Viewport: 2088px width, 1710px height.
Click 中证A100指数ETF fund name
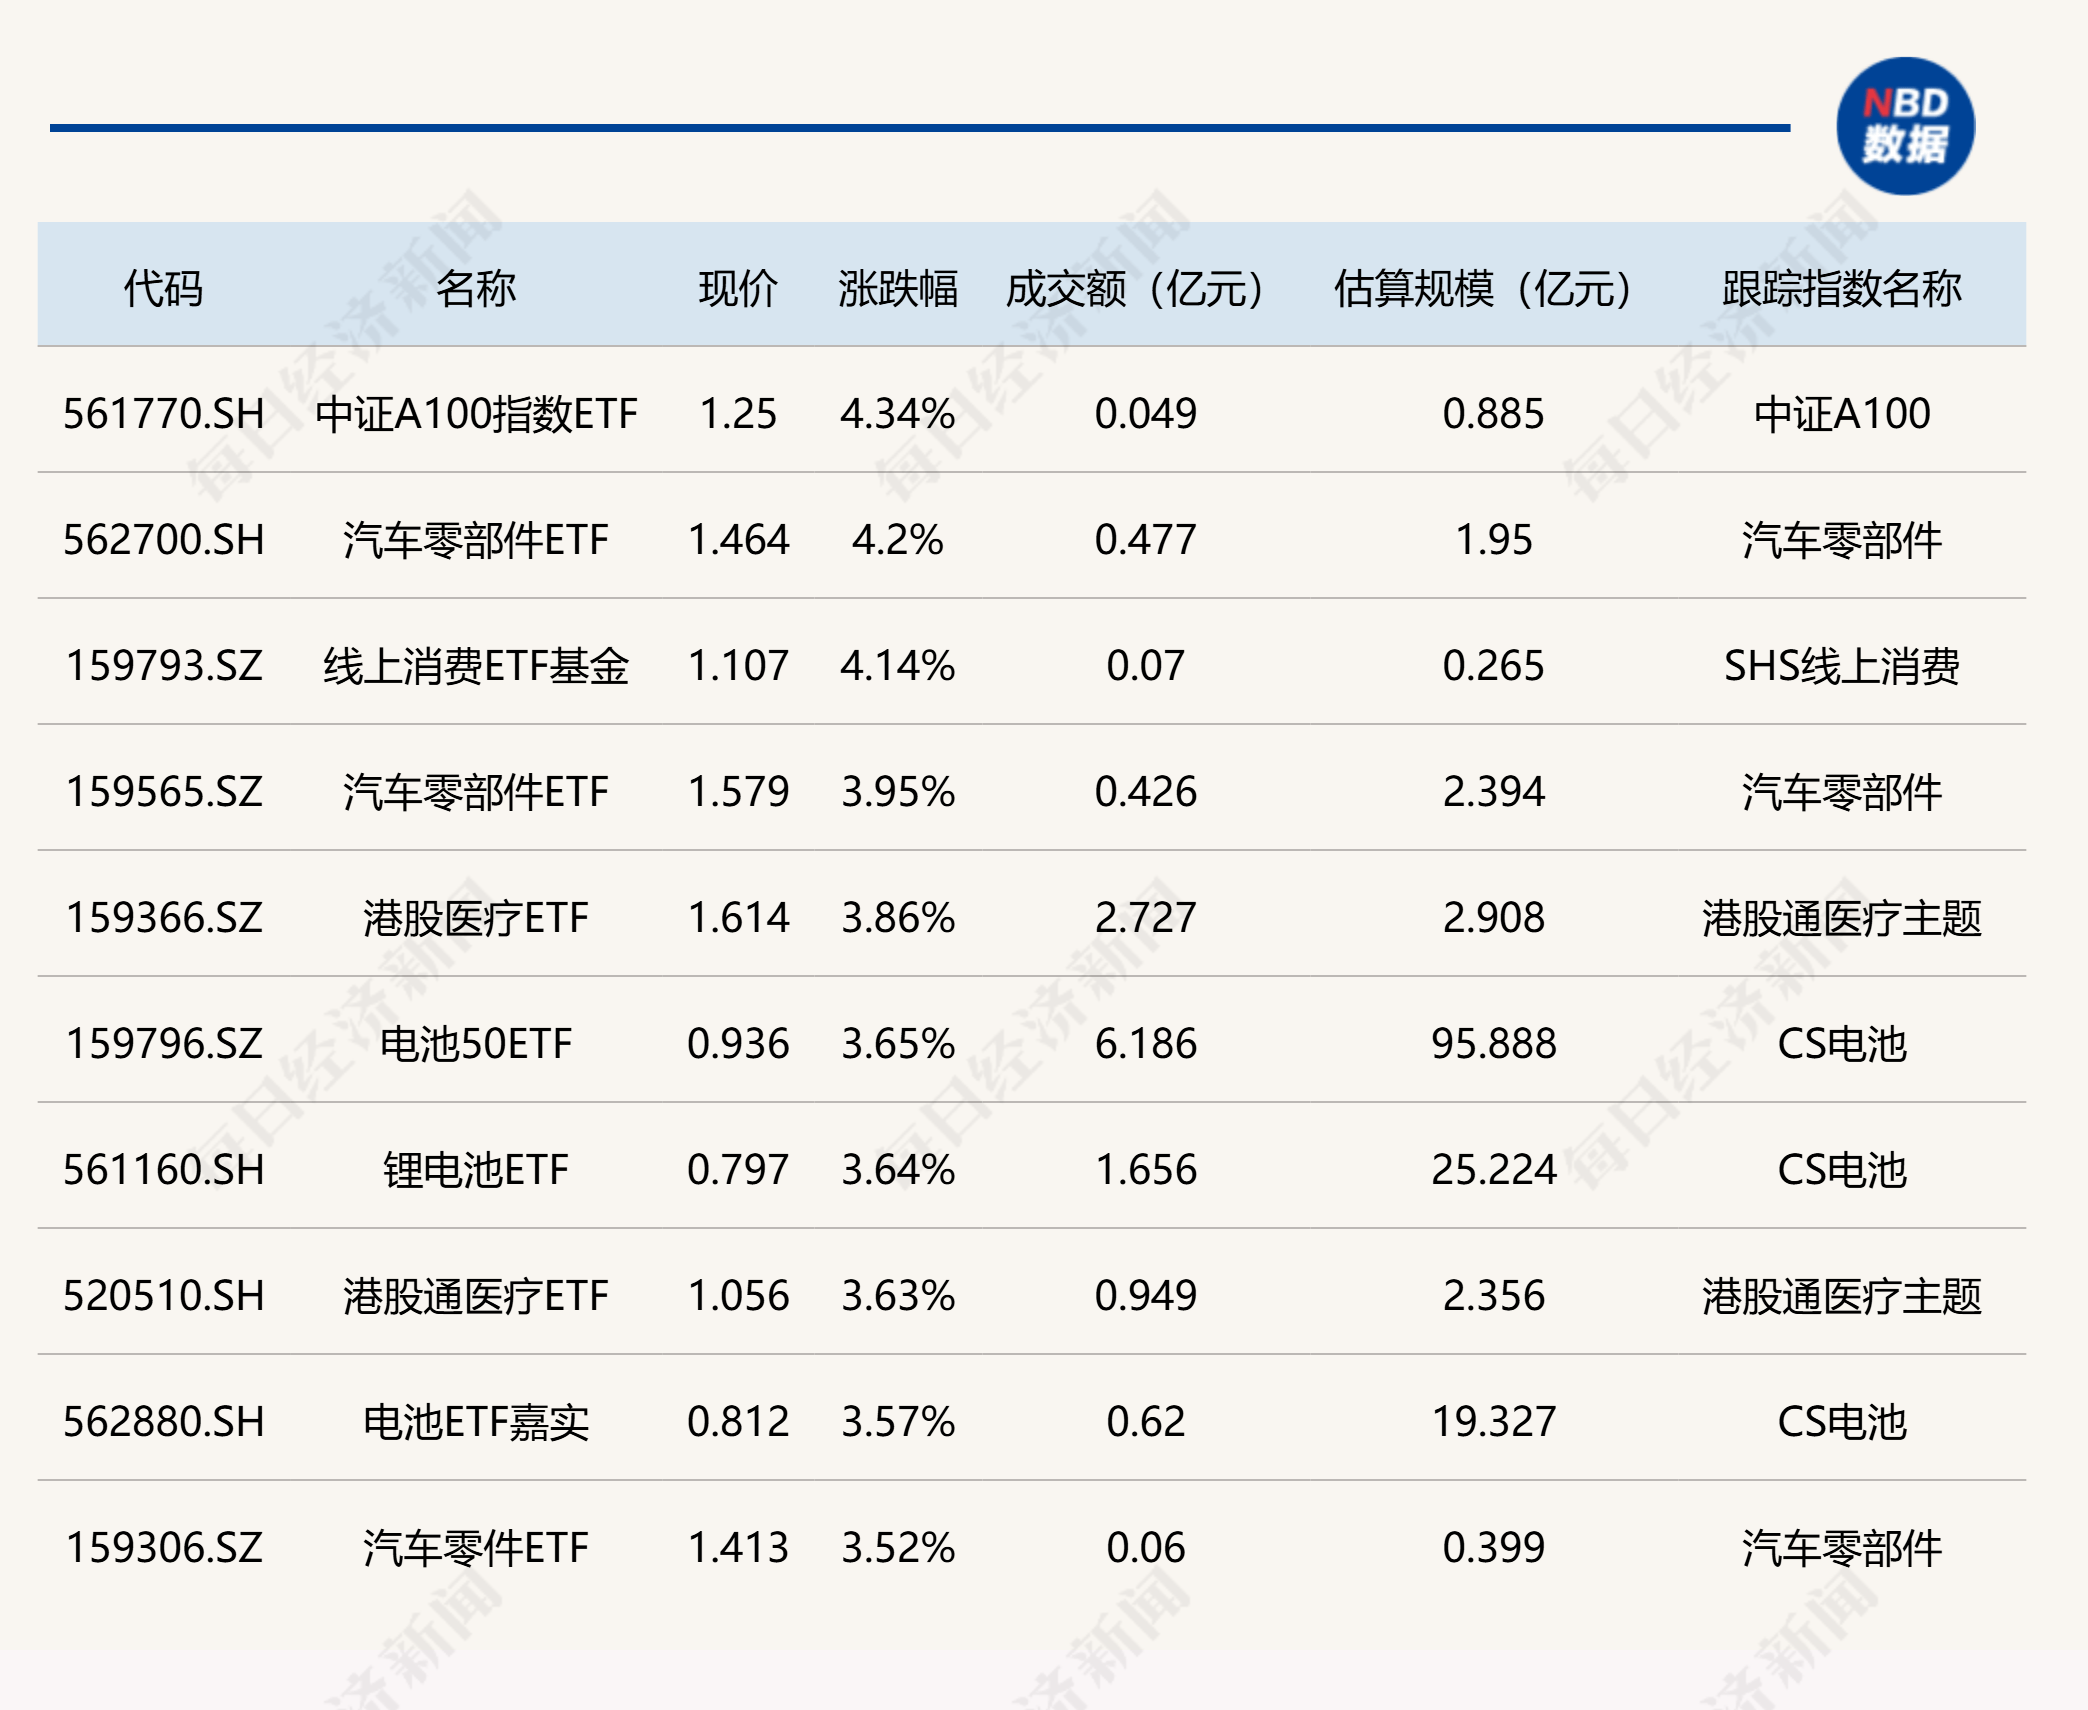point(475,414)
